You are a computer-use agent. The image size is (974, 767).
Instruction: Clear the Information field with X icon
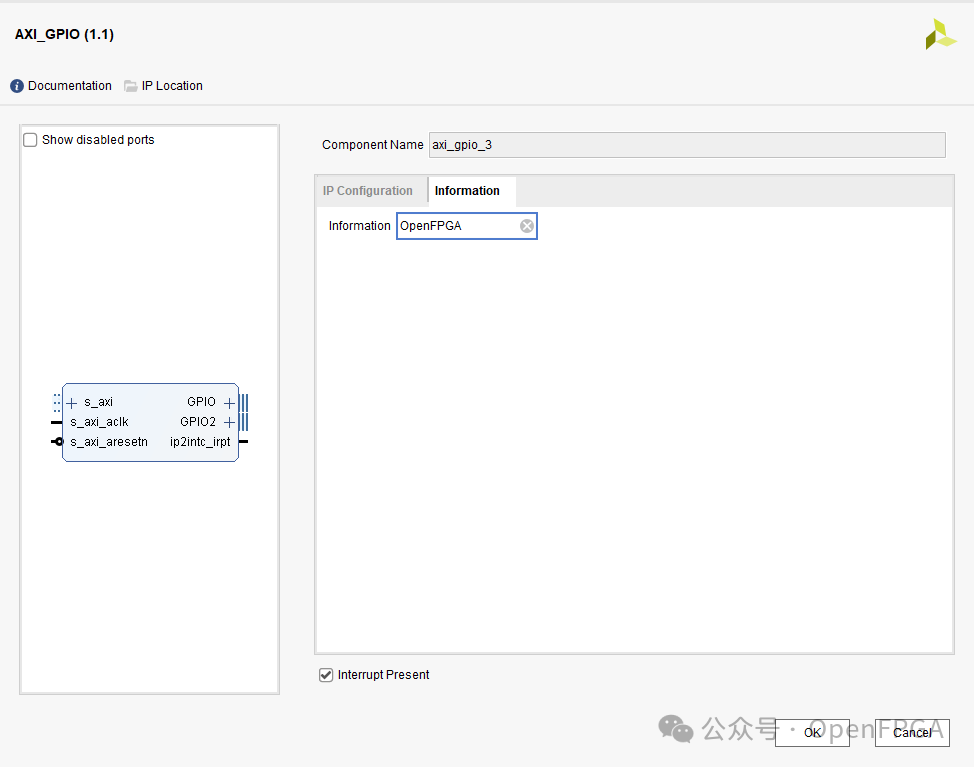tap(527, 226)
